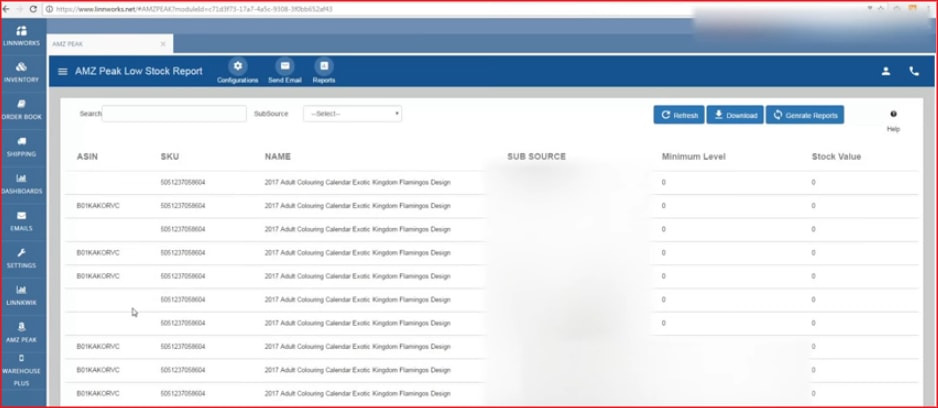Open AMZ Peak in the sidebar
This screenshot has width=938, height=408.
(22, 332)
